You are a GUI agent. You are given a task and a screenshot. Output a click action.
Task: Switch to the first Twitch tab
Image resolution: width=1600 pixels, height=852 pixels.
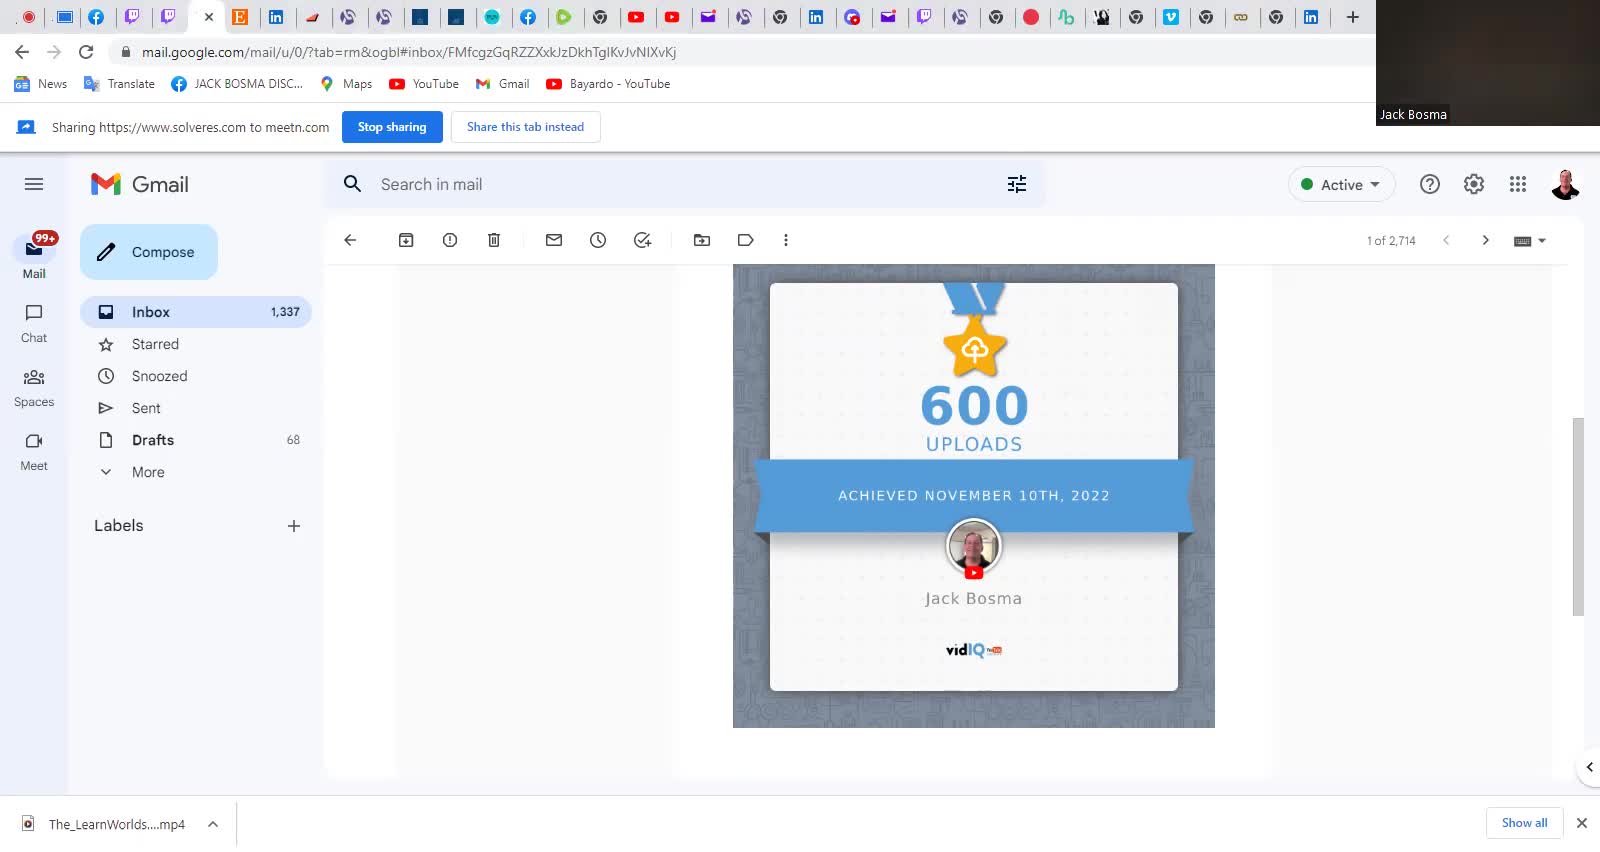(x=132, y=17)
